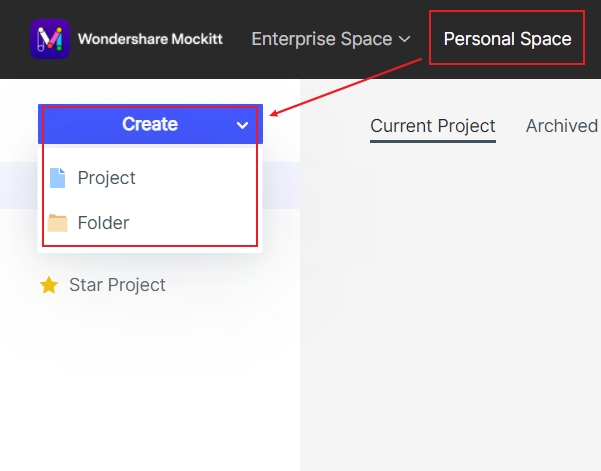The width and height of the screenshot is (601, 471).
Task: Click the Wondershare Mockitt logo icon
Action: 50,39
